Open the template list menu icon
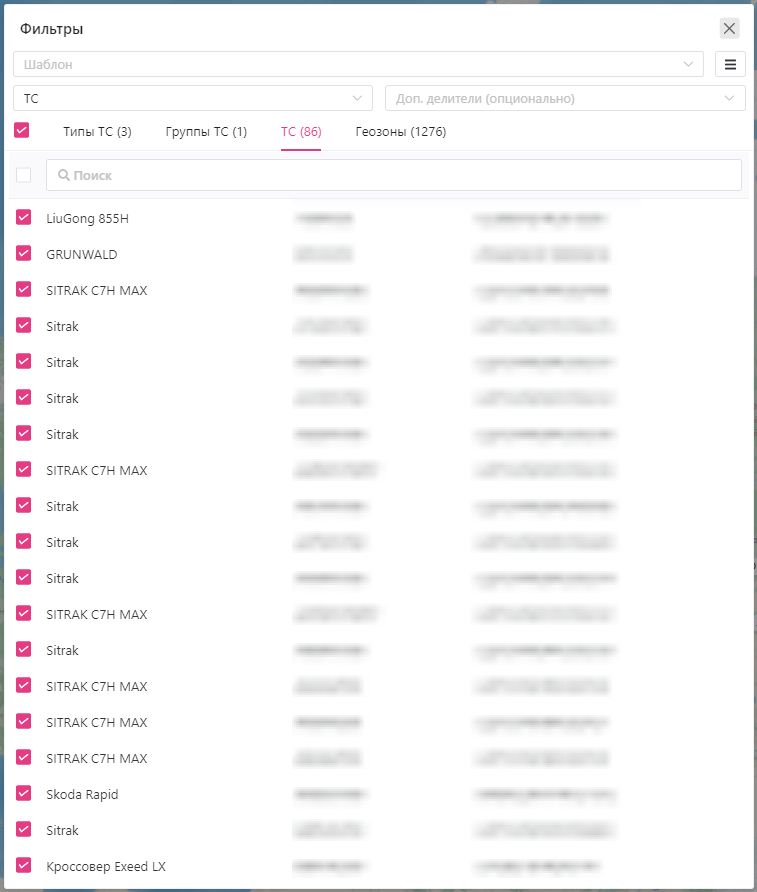This screenshot has height=892, width=757. tap(730, 64)
